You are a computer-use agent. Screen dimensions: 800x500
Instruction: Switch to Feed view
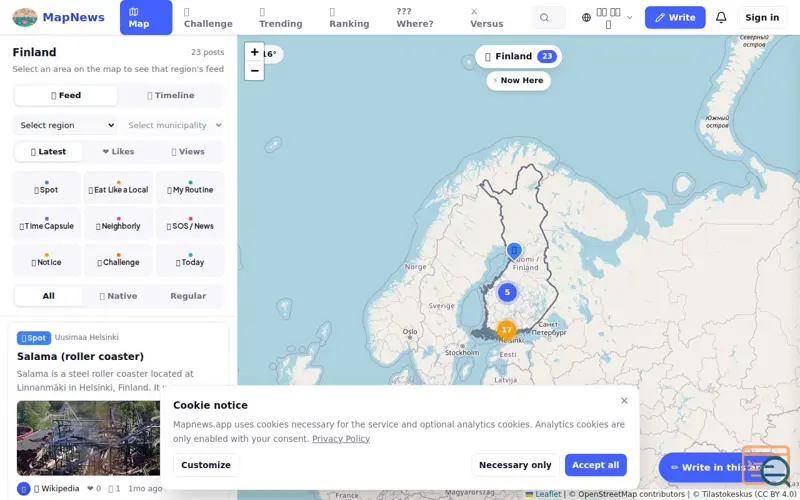point(66,95)
